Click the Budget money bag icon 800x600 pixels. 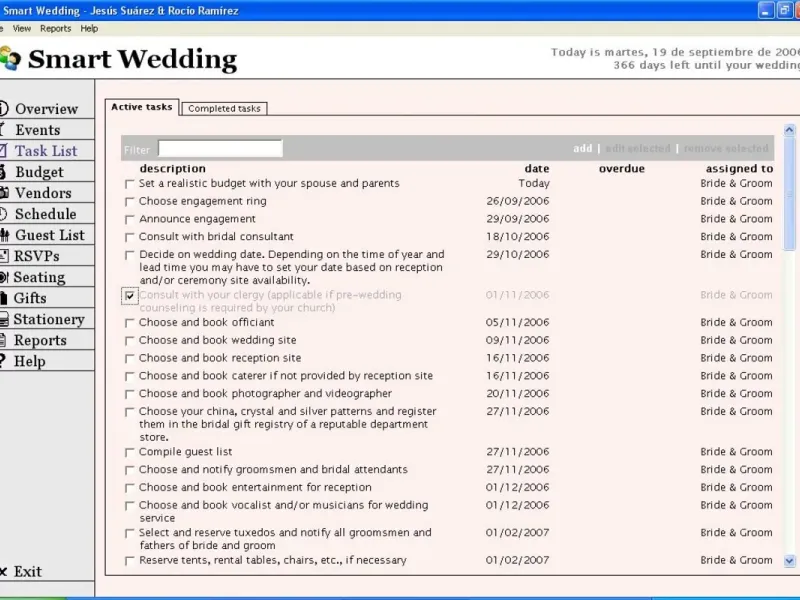pos(3,171)
